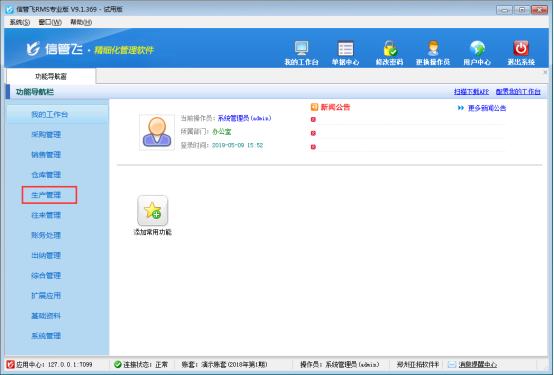Click 退出系统 red power icon
The width and height of the screenshot is (554, 375).
521,48
